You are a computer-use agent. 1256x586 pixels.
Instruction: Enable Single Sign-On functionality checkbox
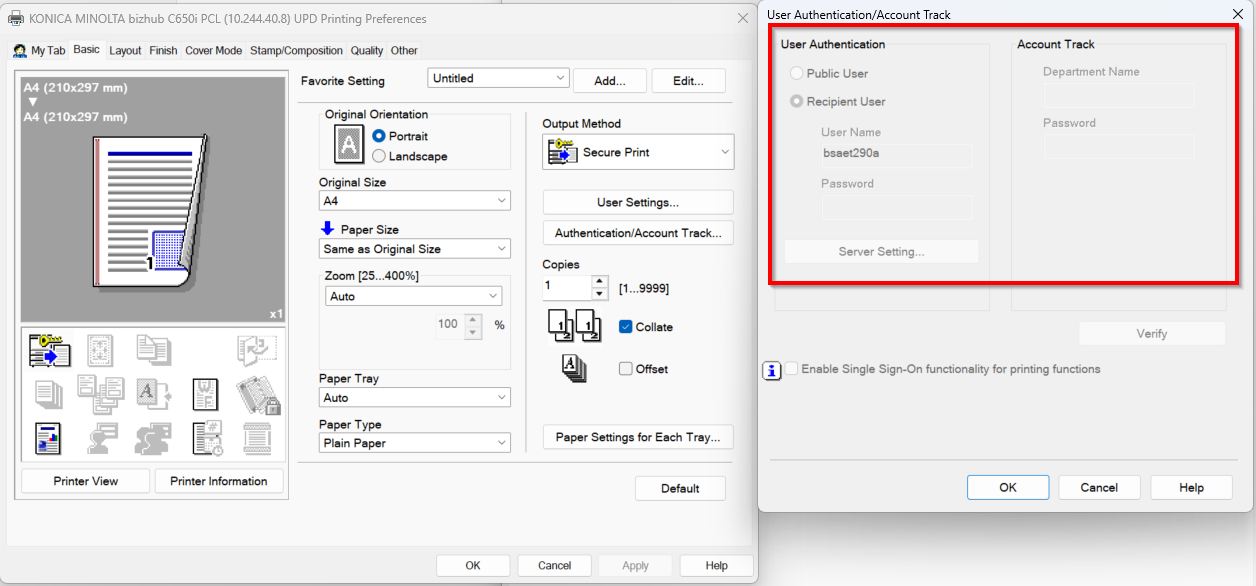click(x=792, y=369)
